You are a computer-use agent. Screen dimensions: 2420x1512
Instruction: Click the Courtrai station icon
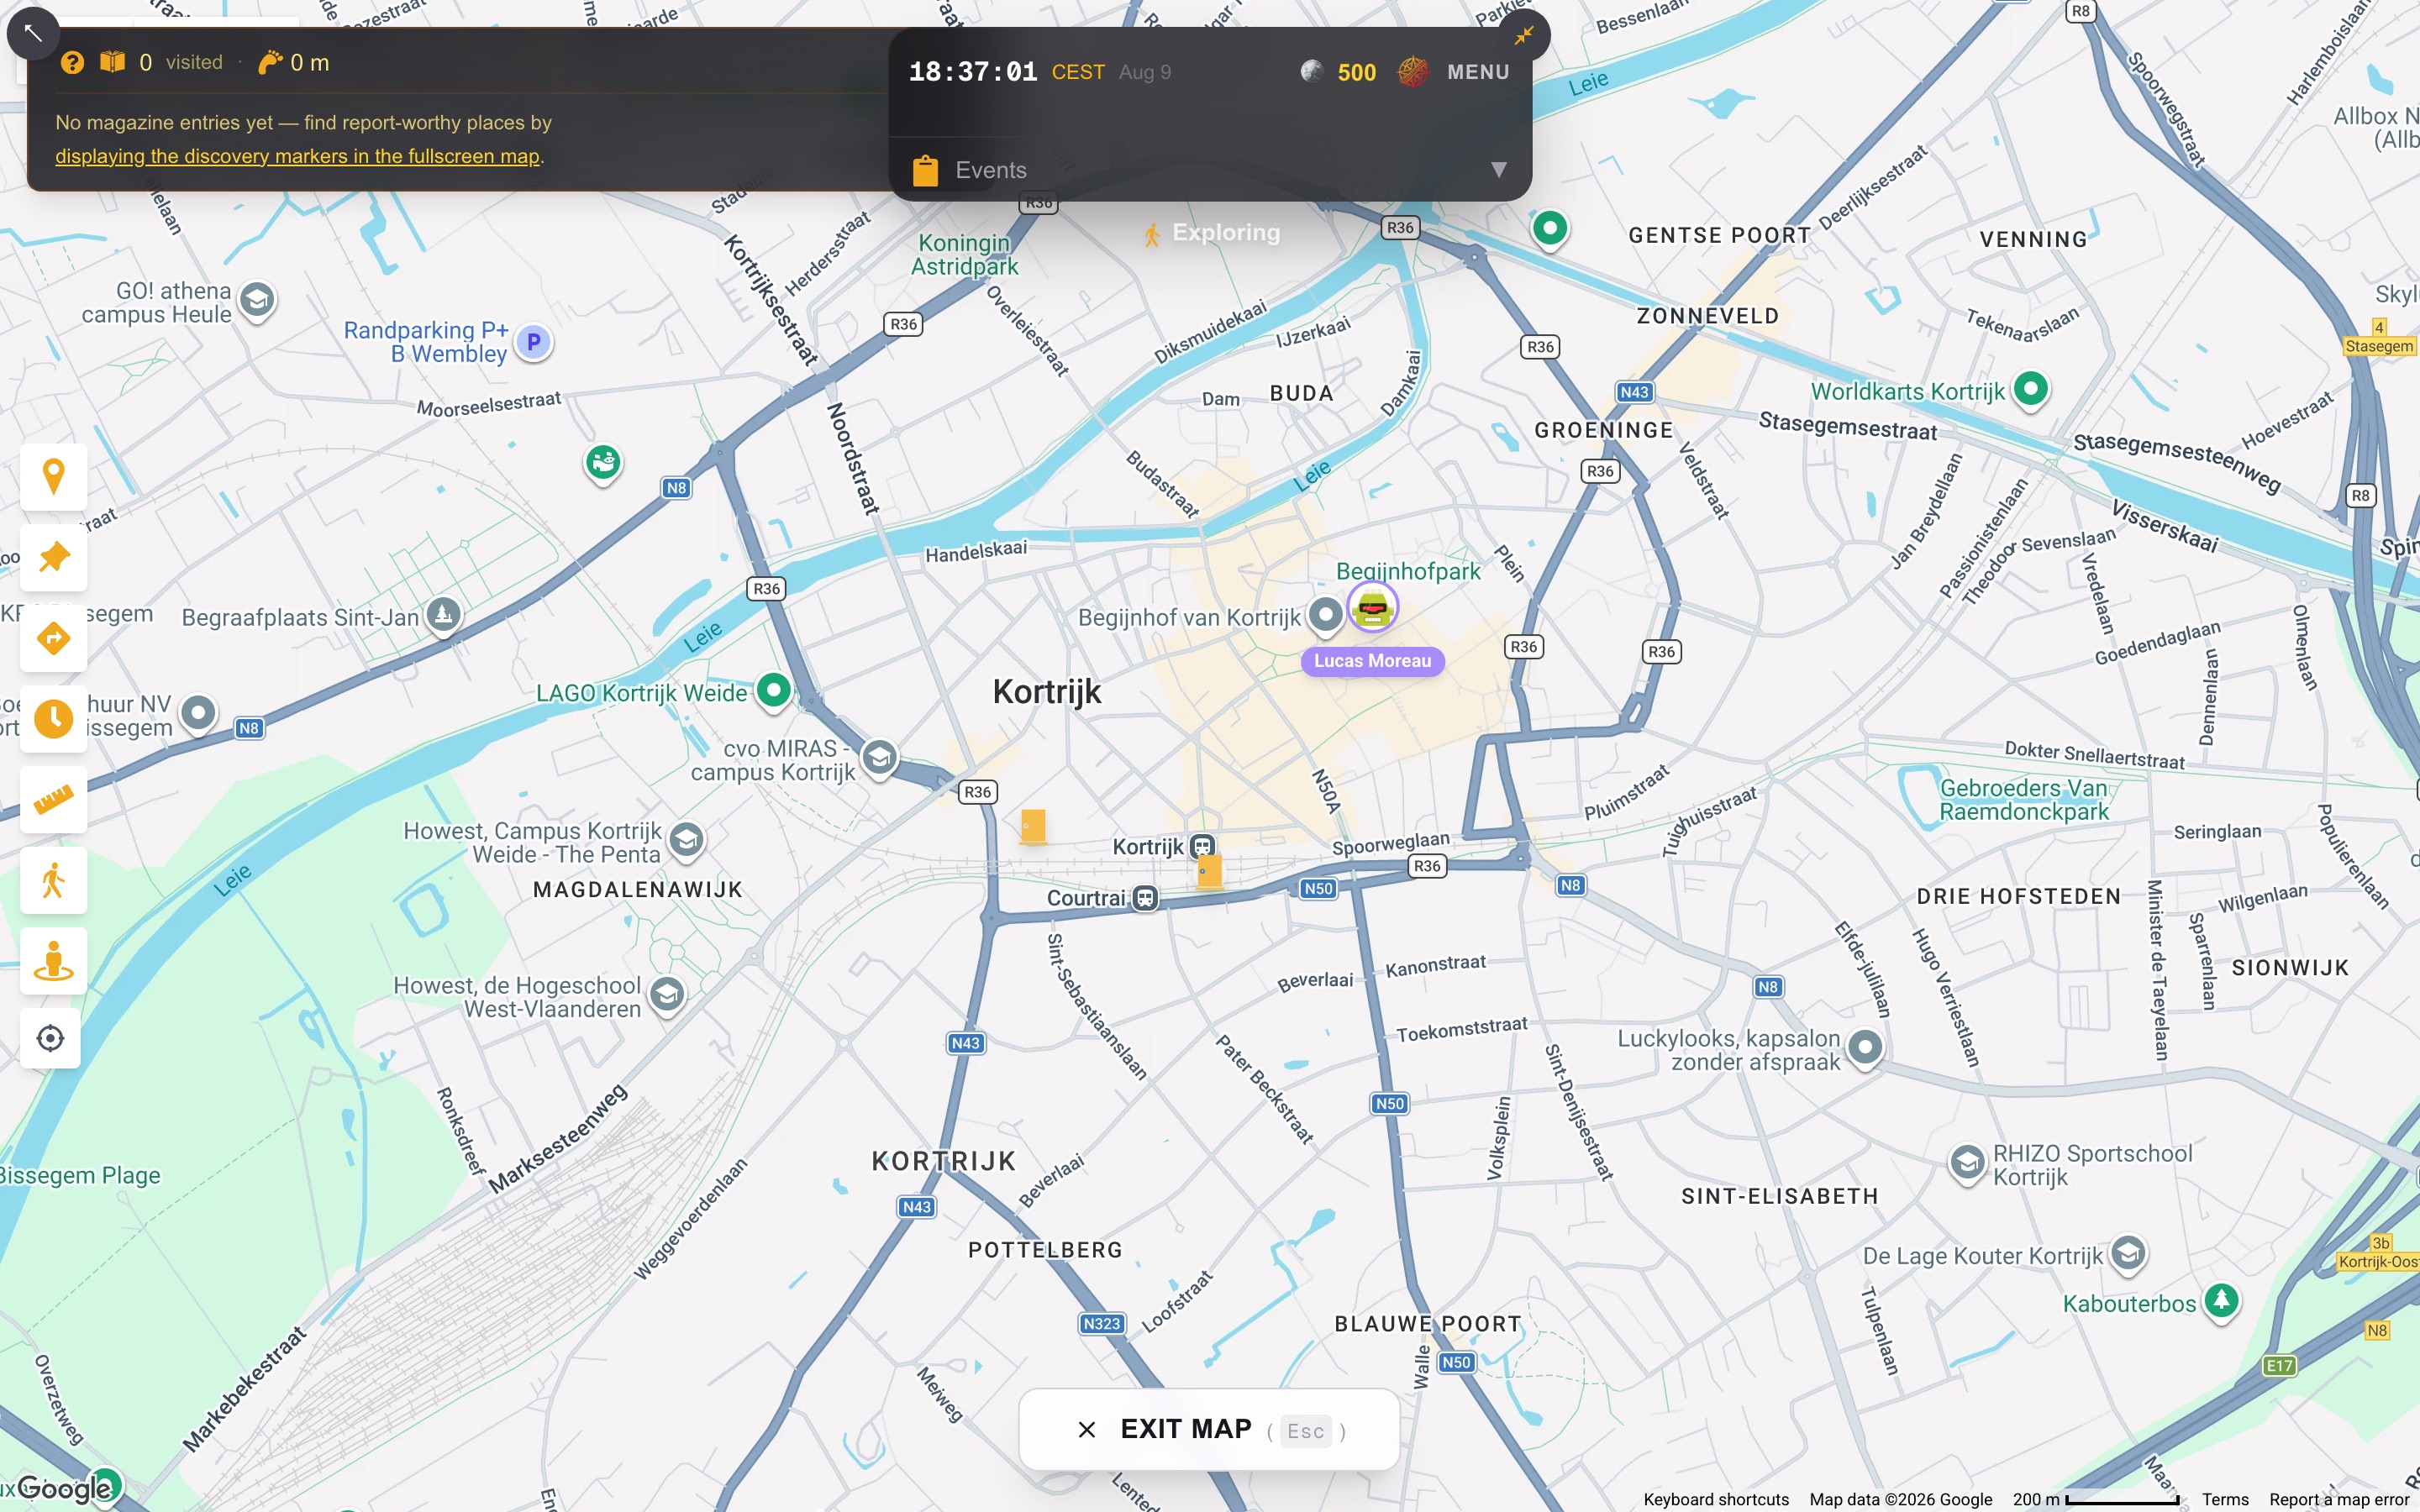click(1146, 898)
